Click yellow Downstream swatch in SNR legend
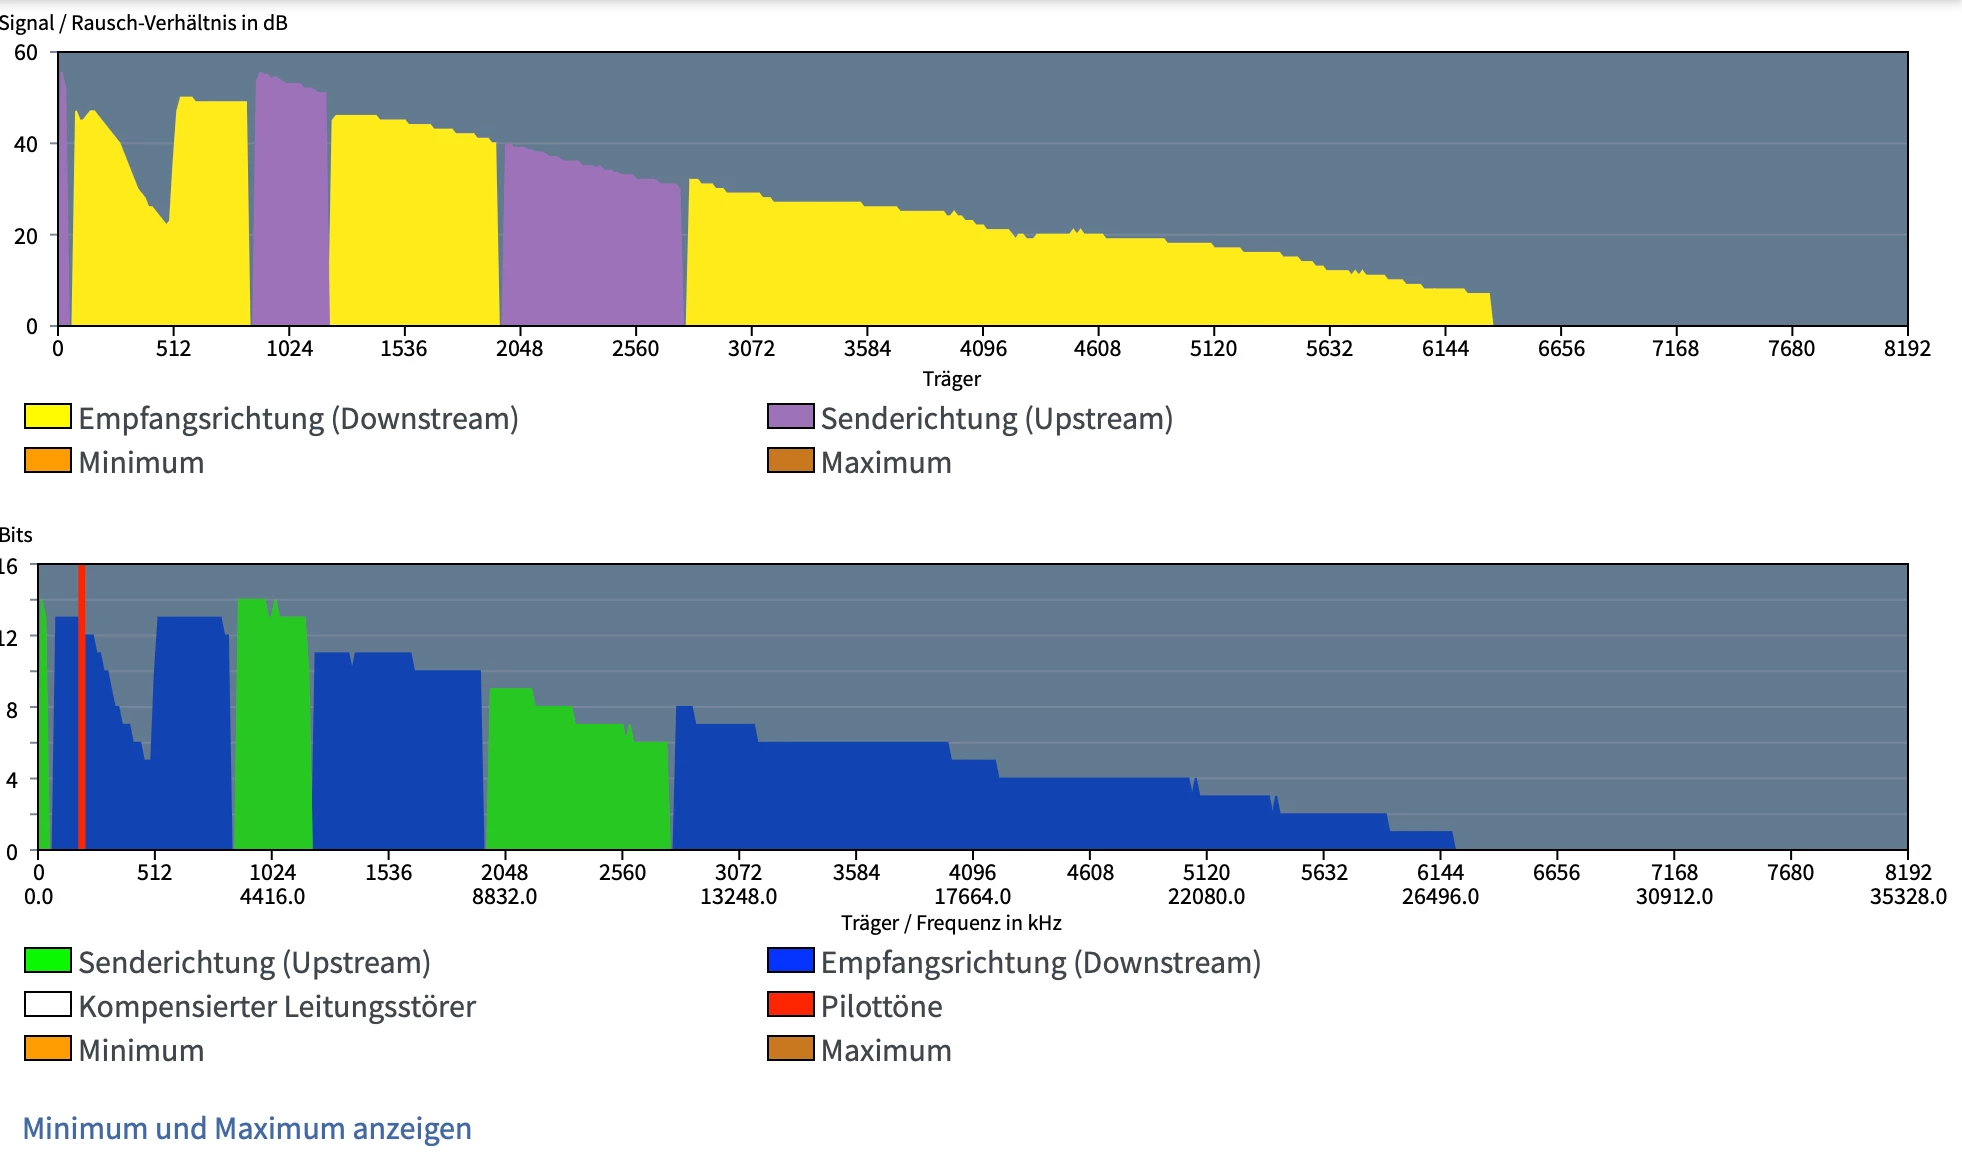1962x1156 pixels. coord(47,417)
